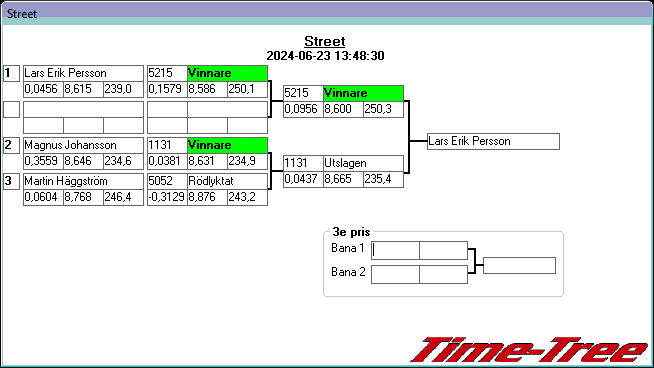Click the speed cell 250,3
Screen dimensions: 654x368
383,109
